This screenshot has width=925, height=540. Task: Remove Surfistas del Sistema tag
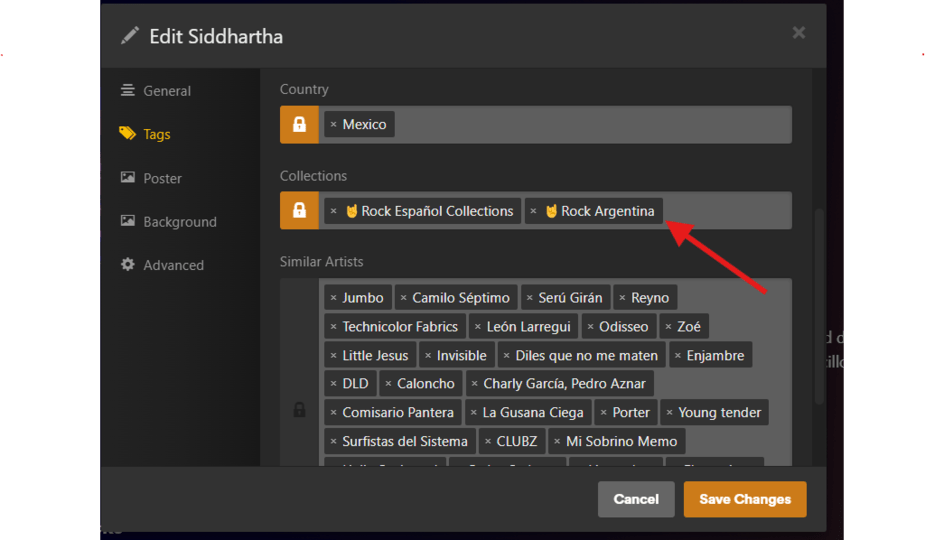[x=333, y=441]
